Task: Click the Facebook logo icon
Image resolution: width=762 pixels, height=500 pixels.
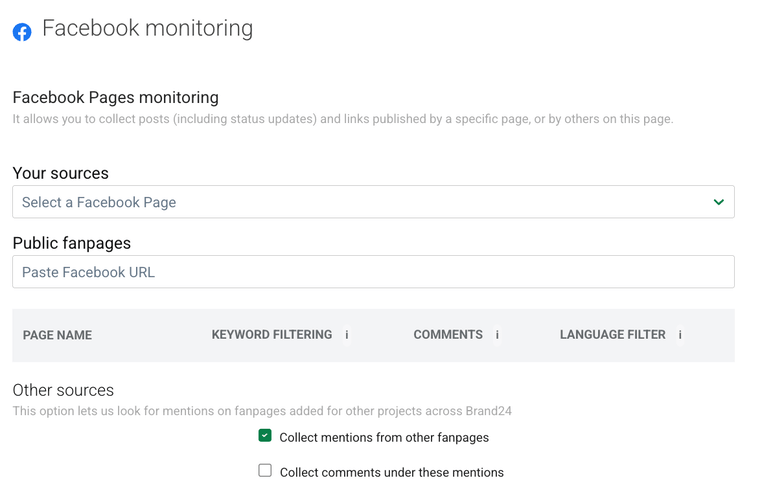Action: coord(22,32)
